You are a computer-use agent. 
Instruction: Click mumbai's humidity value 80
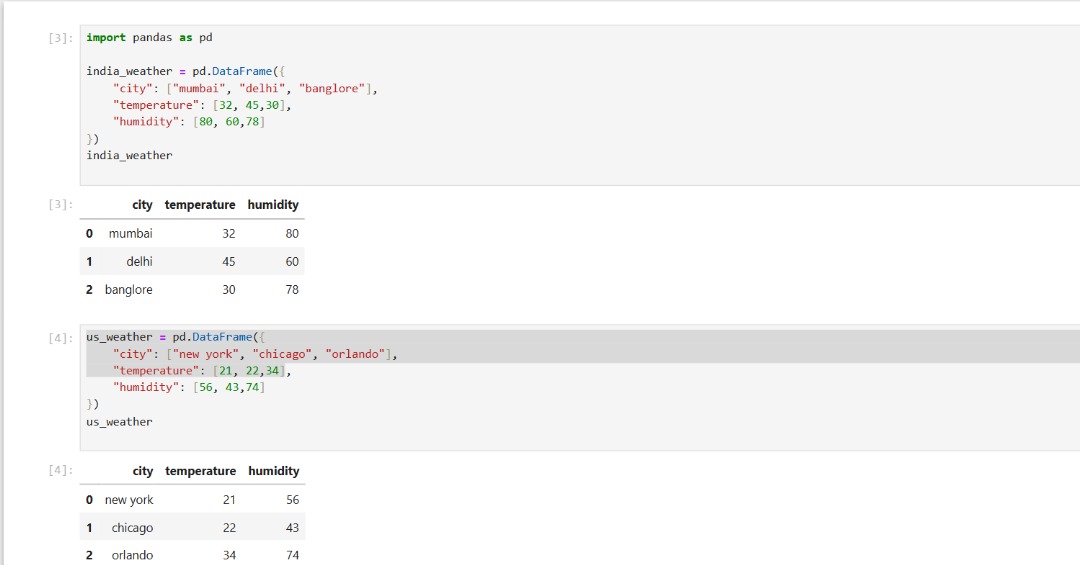coord(292,234)
